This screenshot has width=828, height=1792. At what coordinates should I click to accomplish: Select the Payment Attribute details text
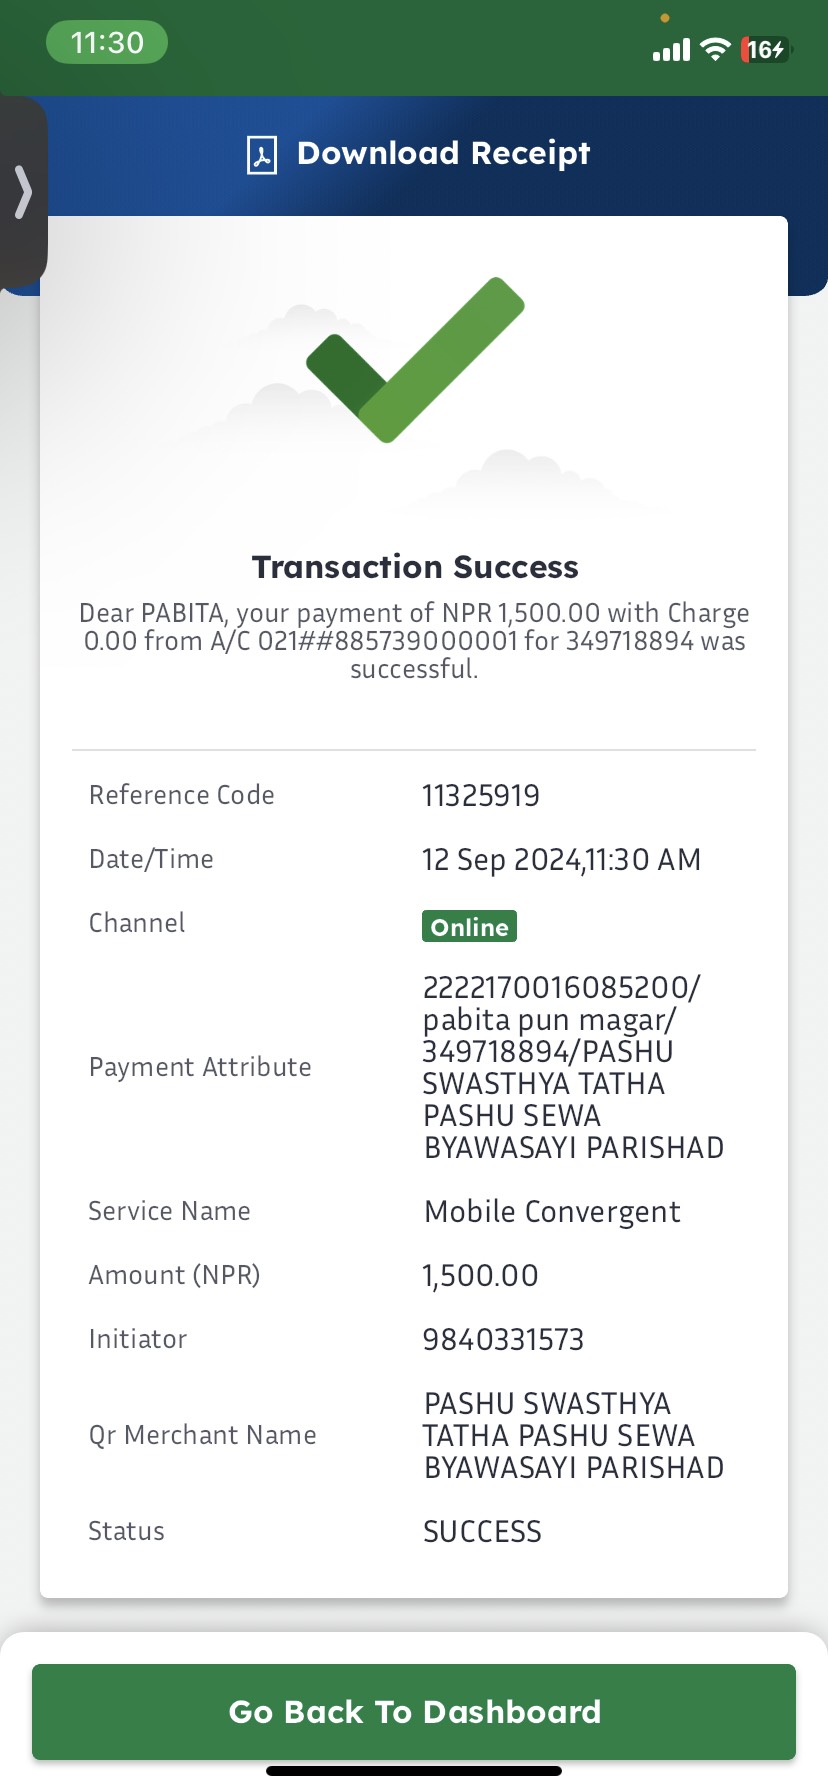click(x=573, y=1067)
